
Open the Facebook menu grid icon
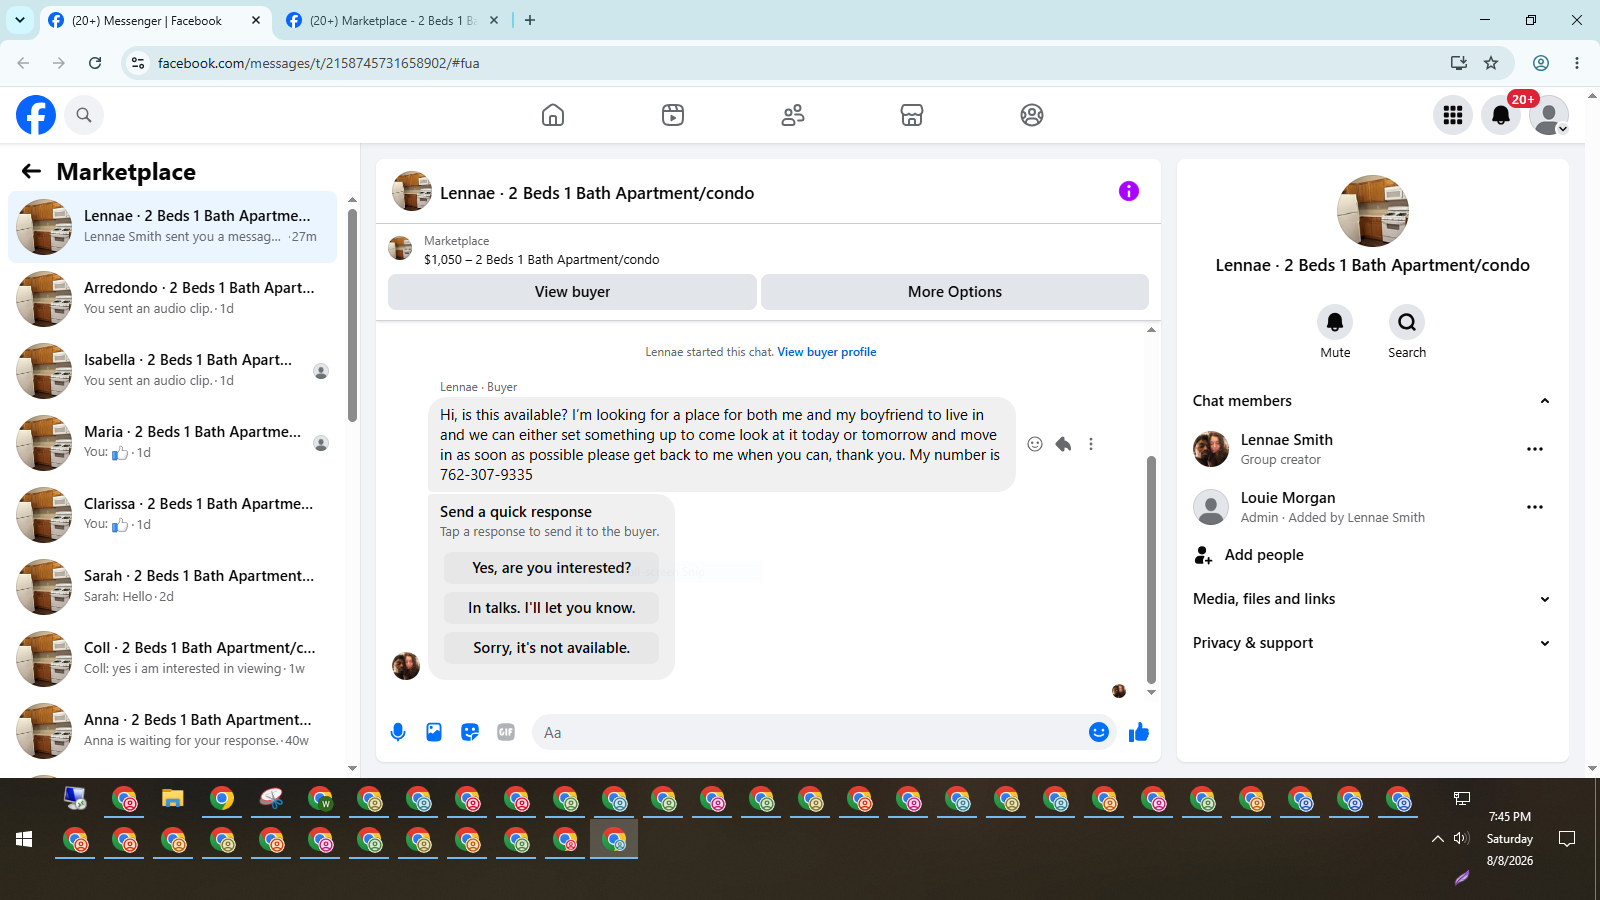1453,115
